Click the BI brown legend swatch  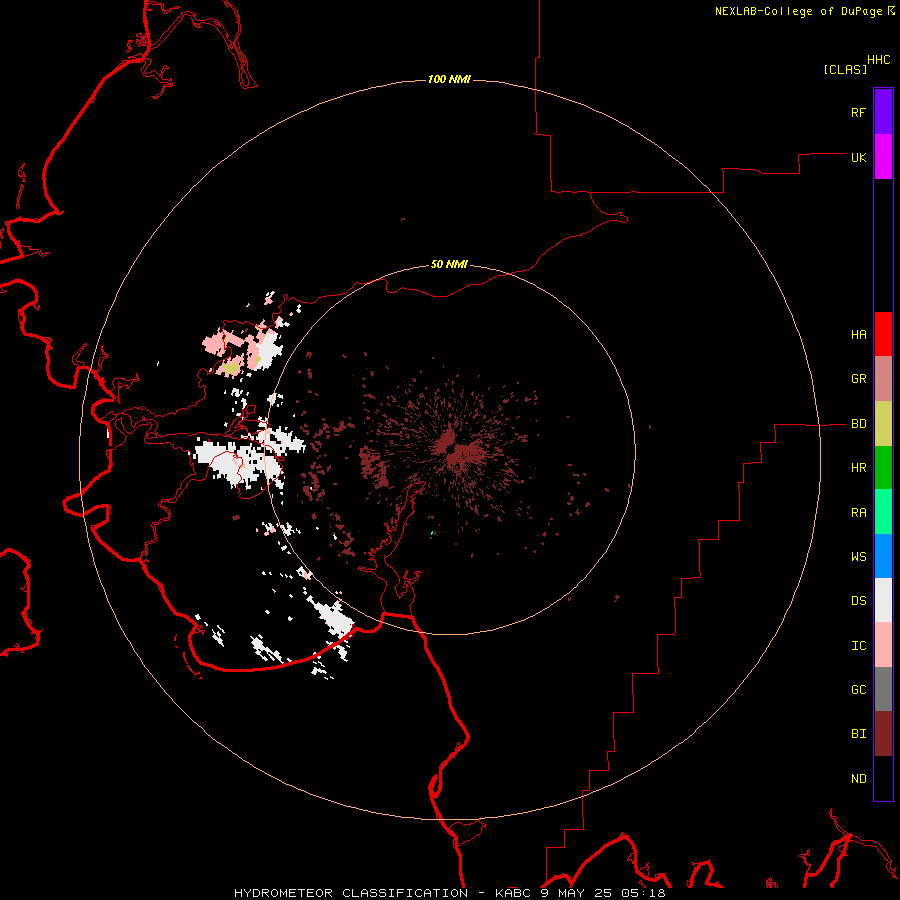point(883,734)
